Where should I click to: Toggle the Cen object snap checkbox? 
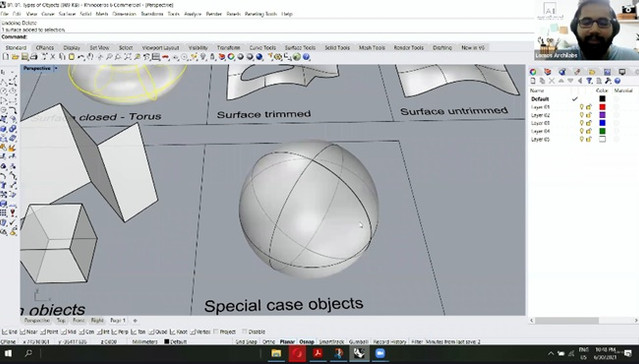point(82,332)
